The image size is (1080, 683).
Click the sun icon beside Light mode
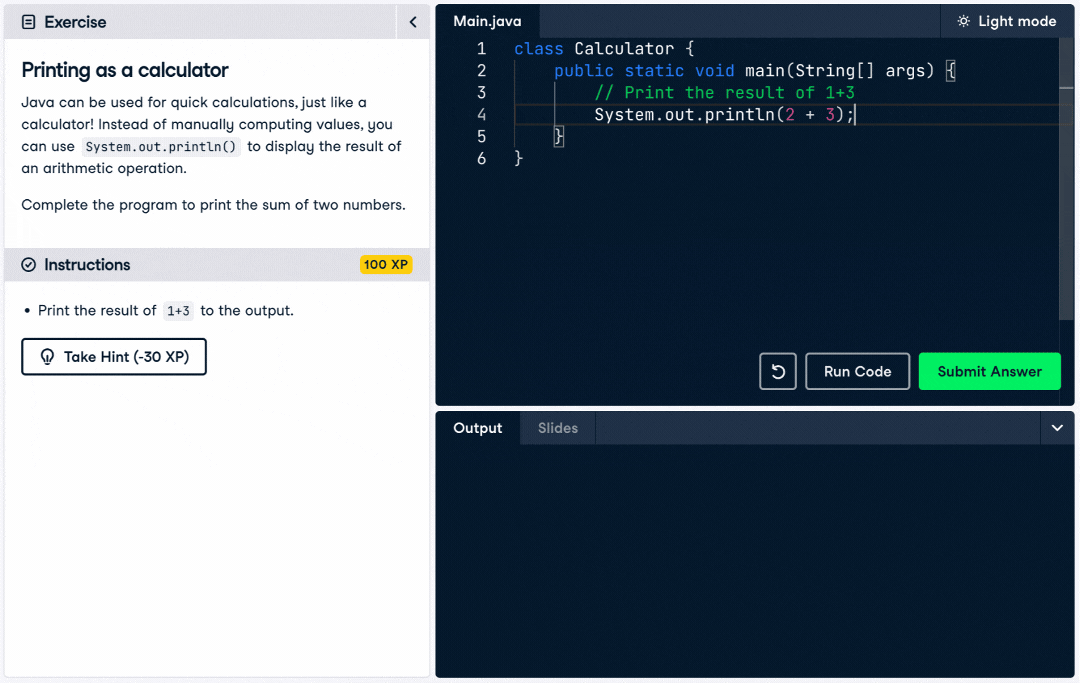pyautogui.click(x=964, y=21)
